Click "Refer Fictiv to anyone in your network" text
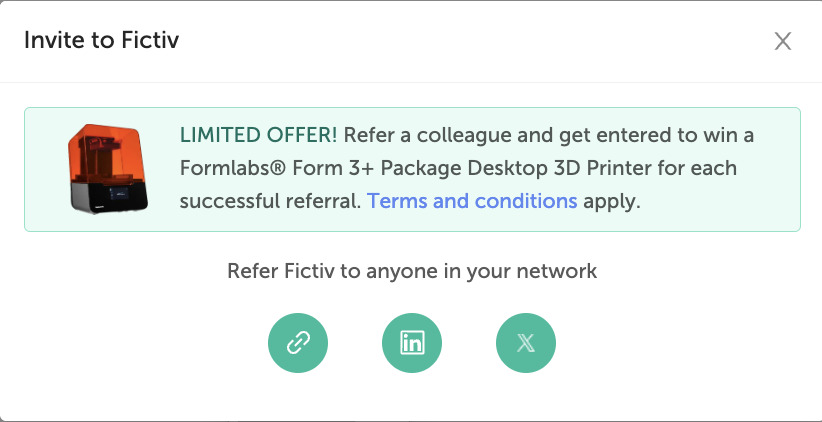Image resolution: width=822 pixels, height=422 pixels. coord(412,271)
